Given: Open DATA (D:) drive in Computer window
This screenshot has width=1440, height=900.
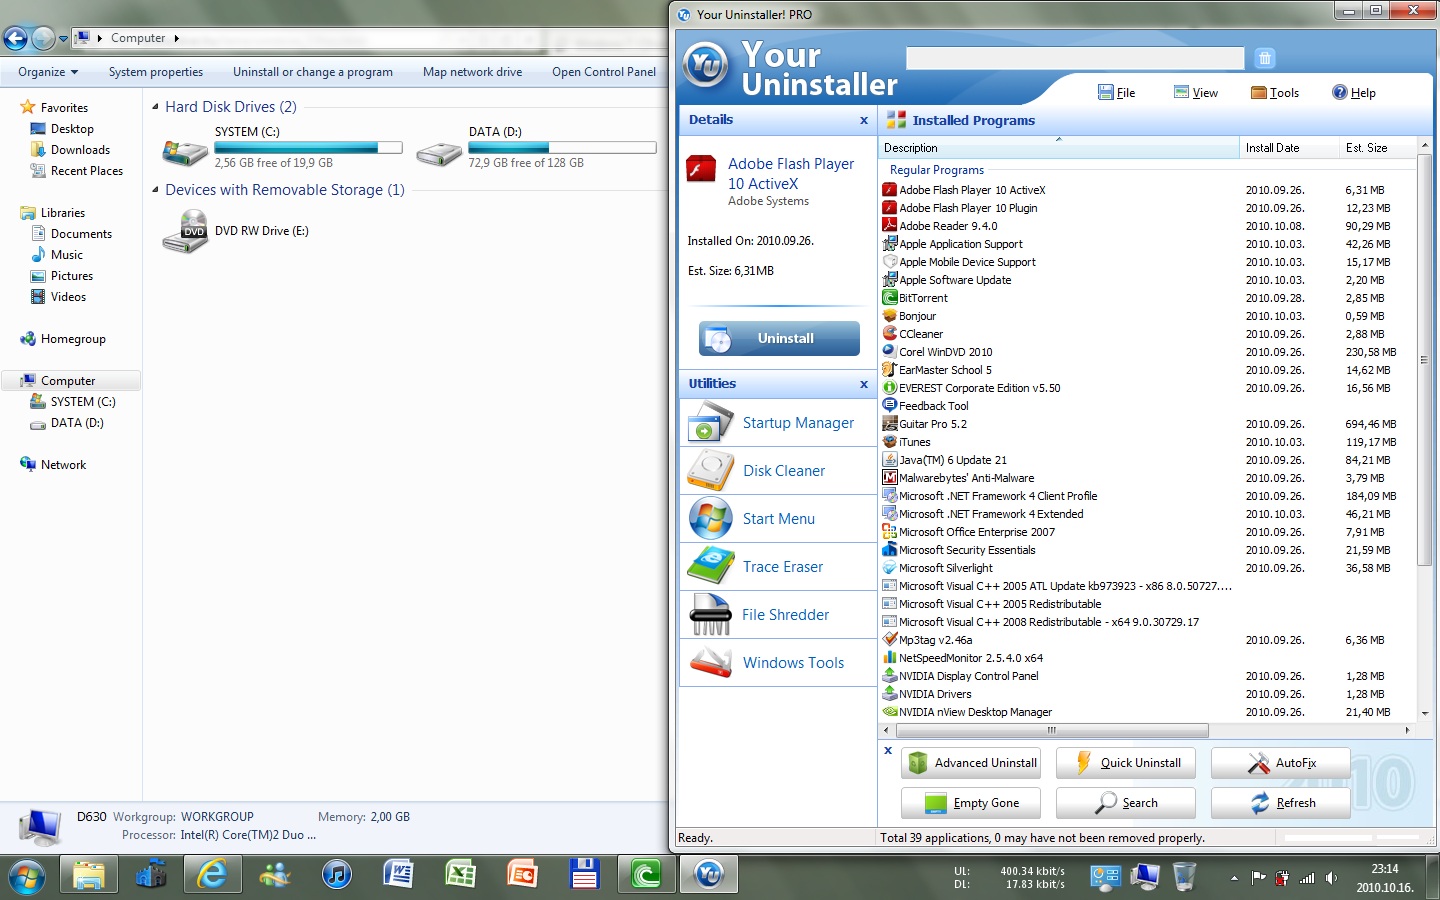Looking at the screenshot, I should pyautogui.click(x=536, y=147).
